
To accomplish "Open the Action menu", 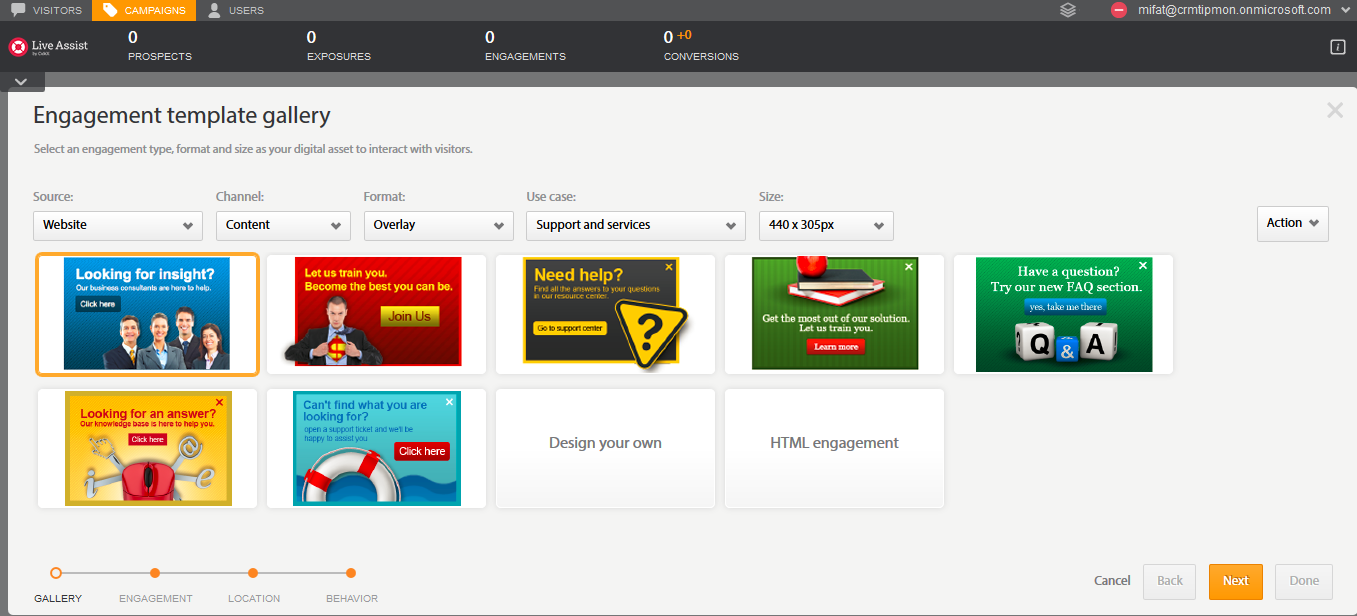I will (1292, 223).
